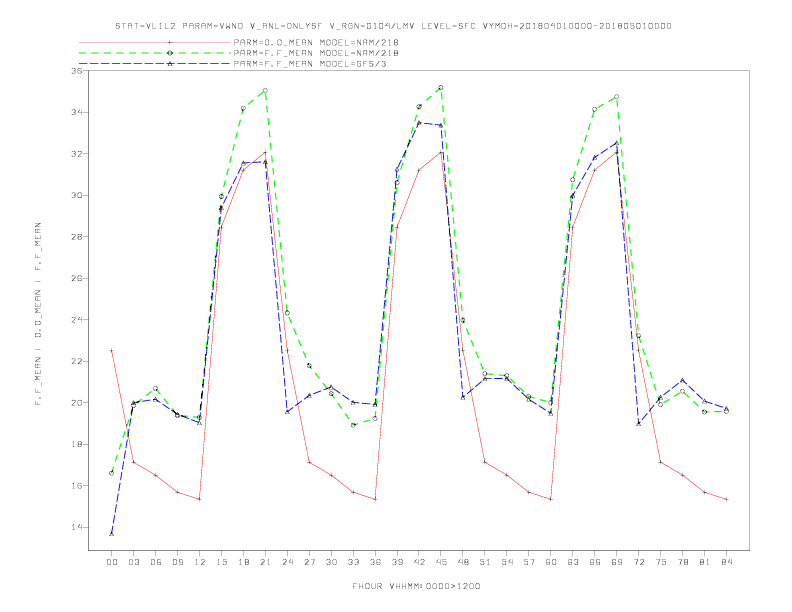Click the chart title line starting STAT=VL1L2
Image resolution: width=792 pixels, height=612 pixels.
393,26
